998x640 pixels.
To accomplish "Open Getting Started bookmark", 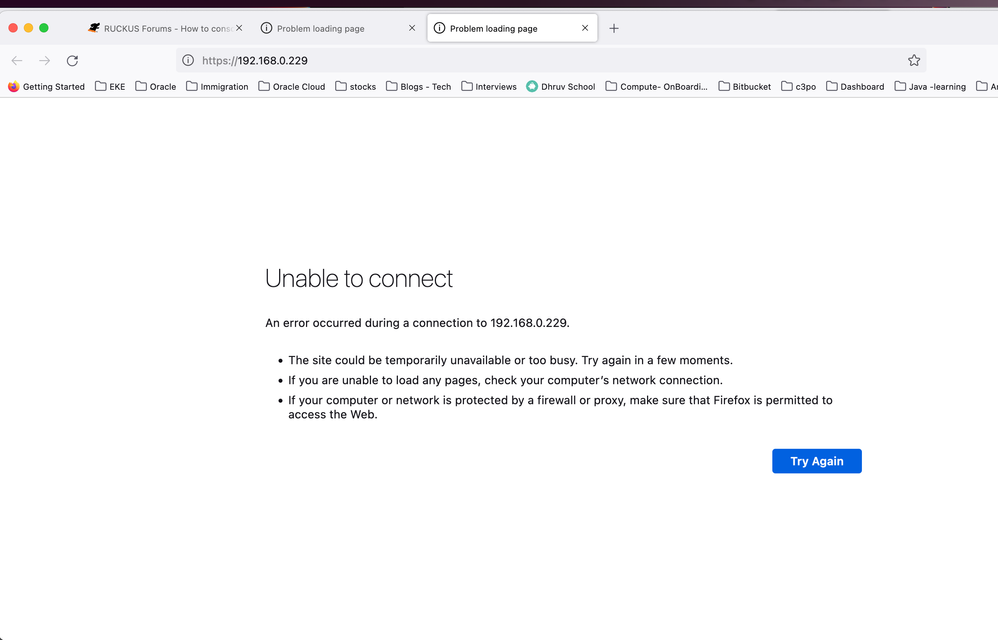I will (46, 87).
